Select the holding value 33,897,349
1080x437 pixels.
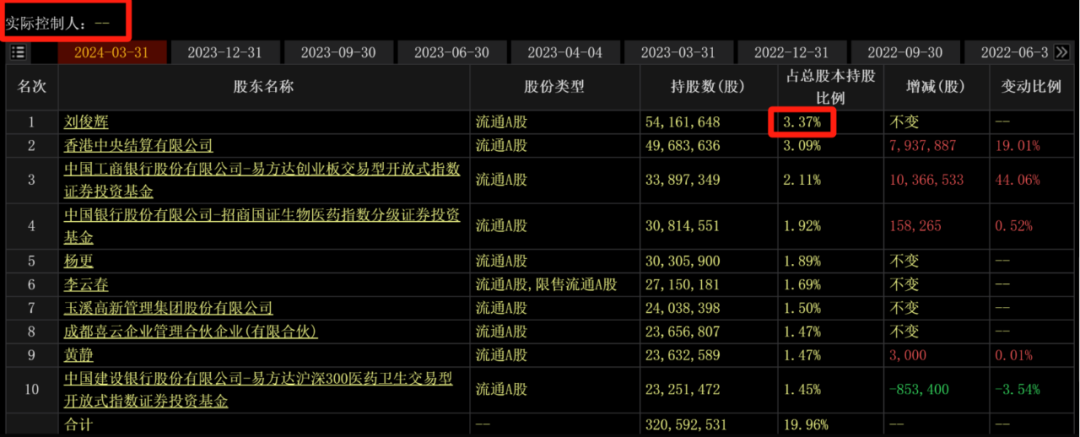pyautogui.click(x=683, y=180)
